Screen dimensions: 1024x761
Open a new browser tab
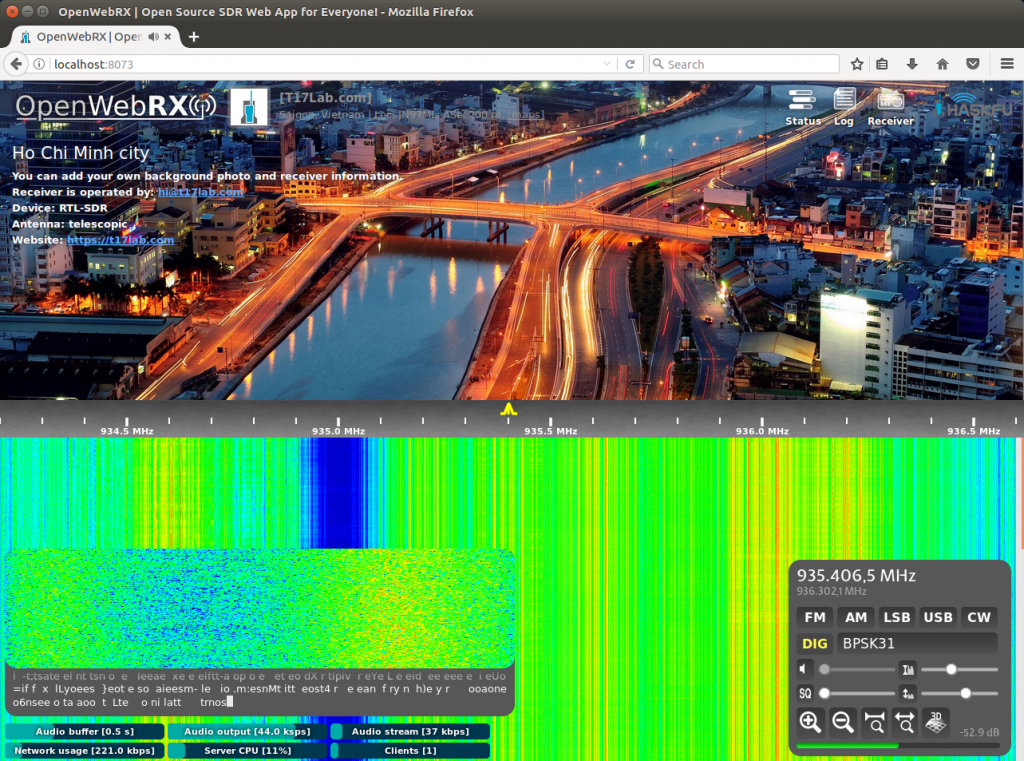193,36
